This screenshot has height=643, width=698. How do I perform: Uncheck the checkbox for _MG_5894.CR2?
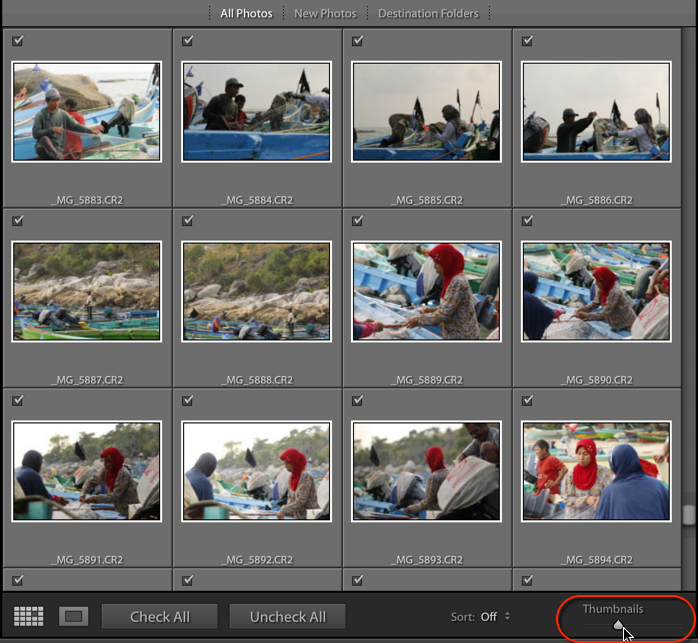528,400
